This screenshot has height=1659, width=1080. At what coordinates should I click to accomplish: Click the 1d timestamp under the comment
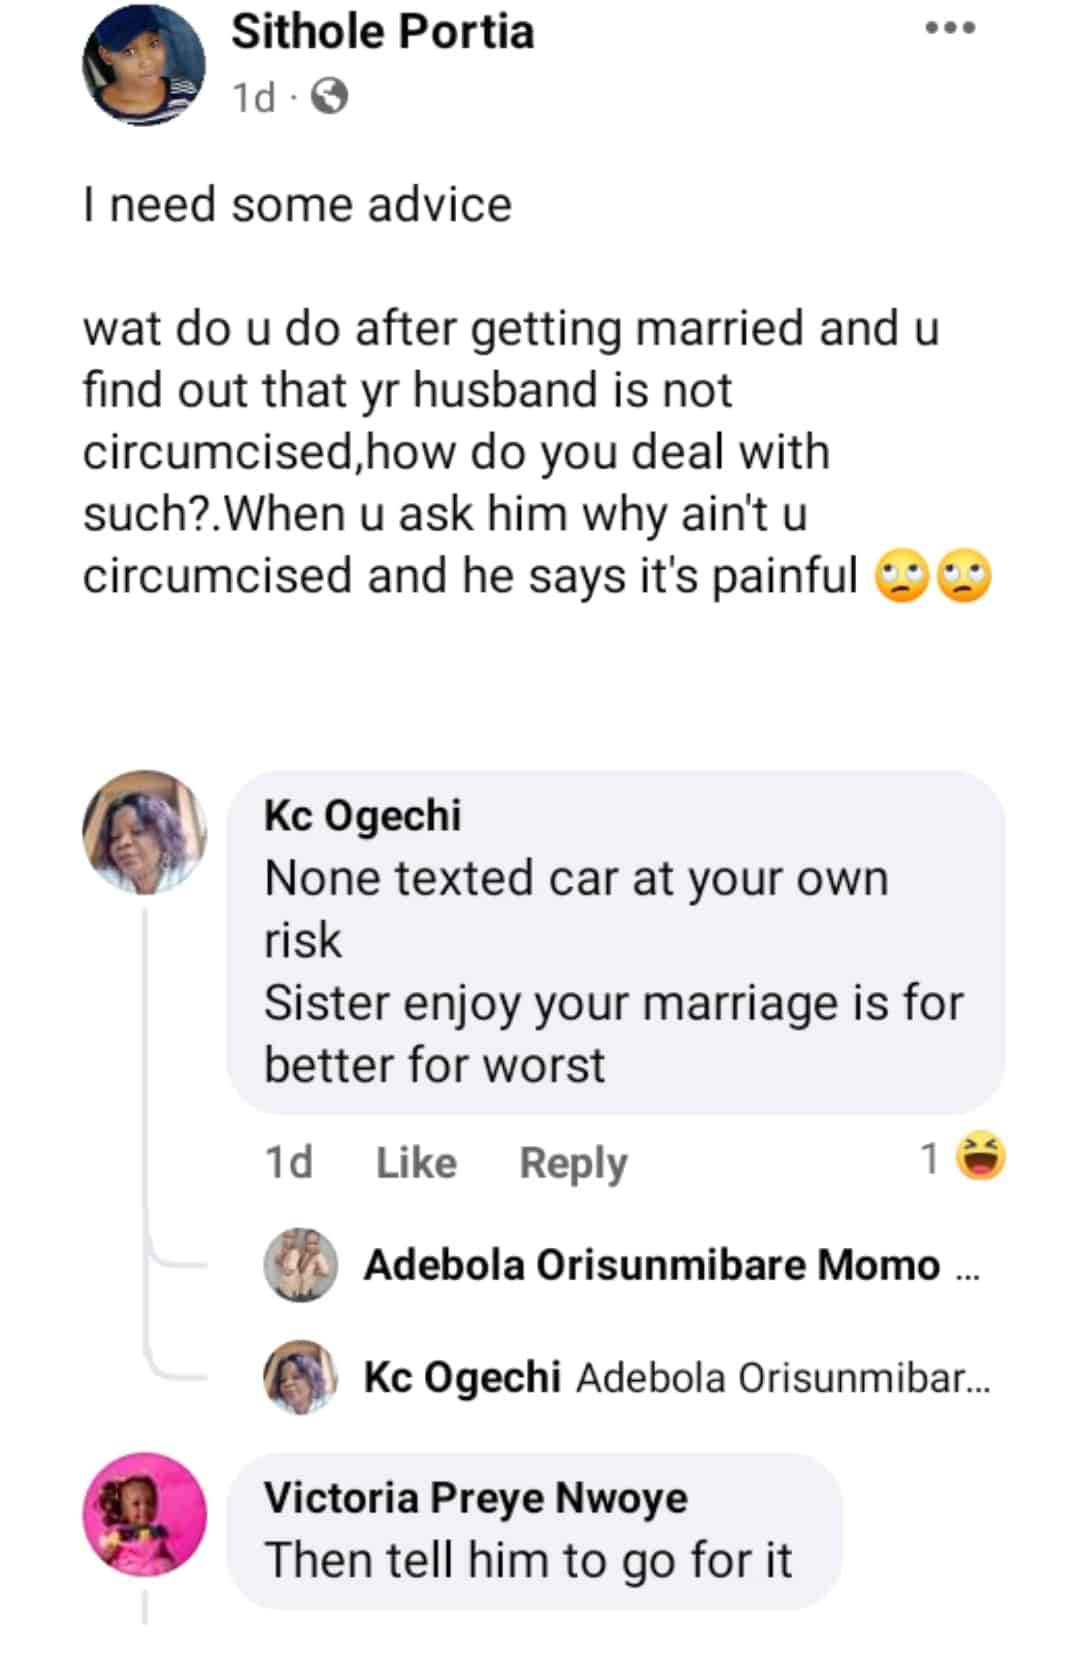click(288, 1162)
